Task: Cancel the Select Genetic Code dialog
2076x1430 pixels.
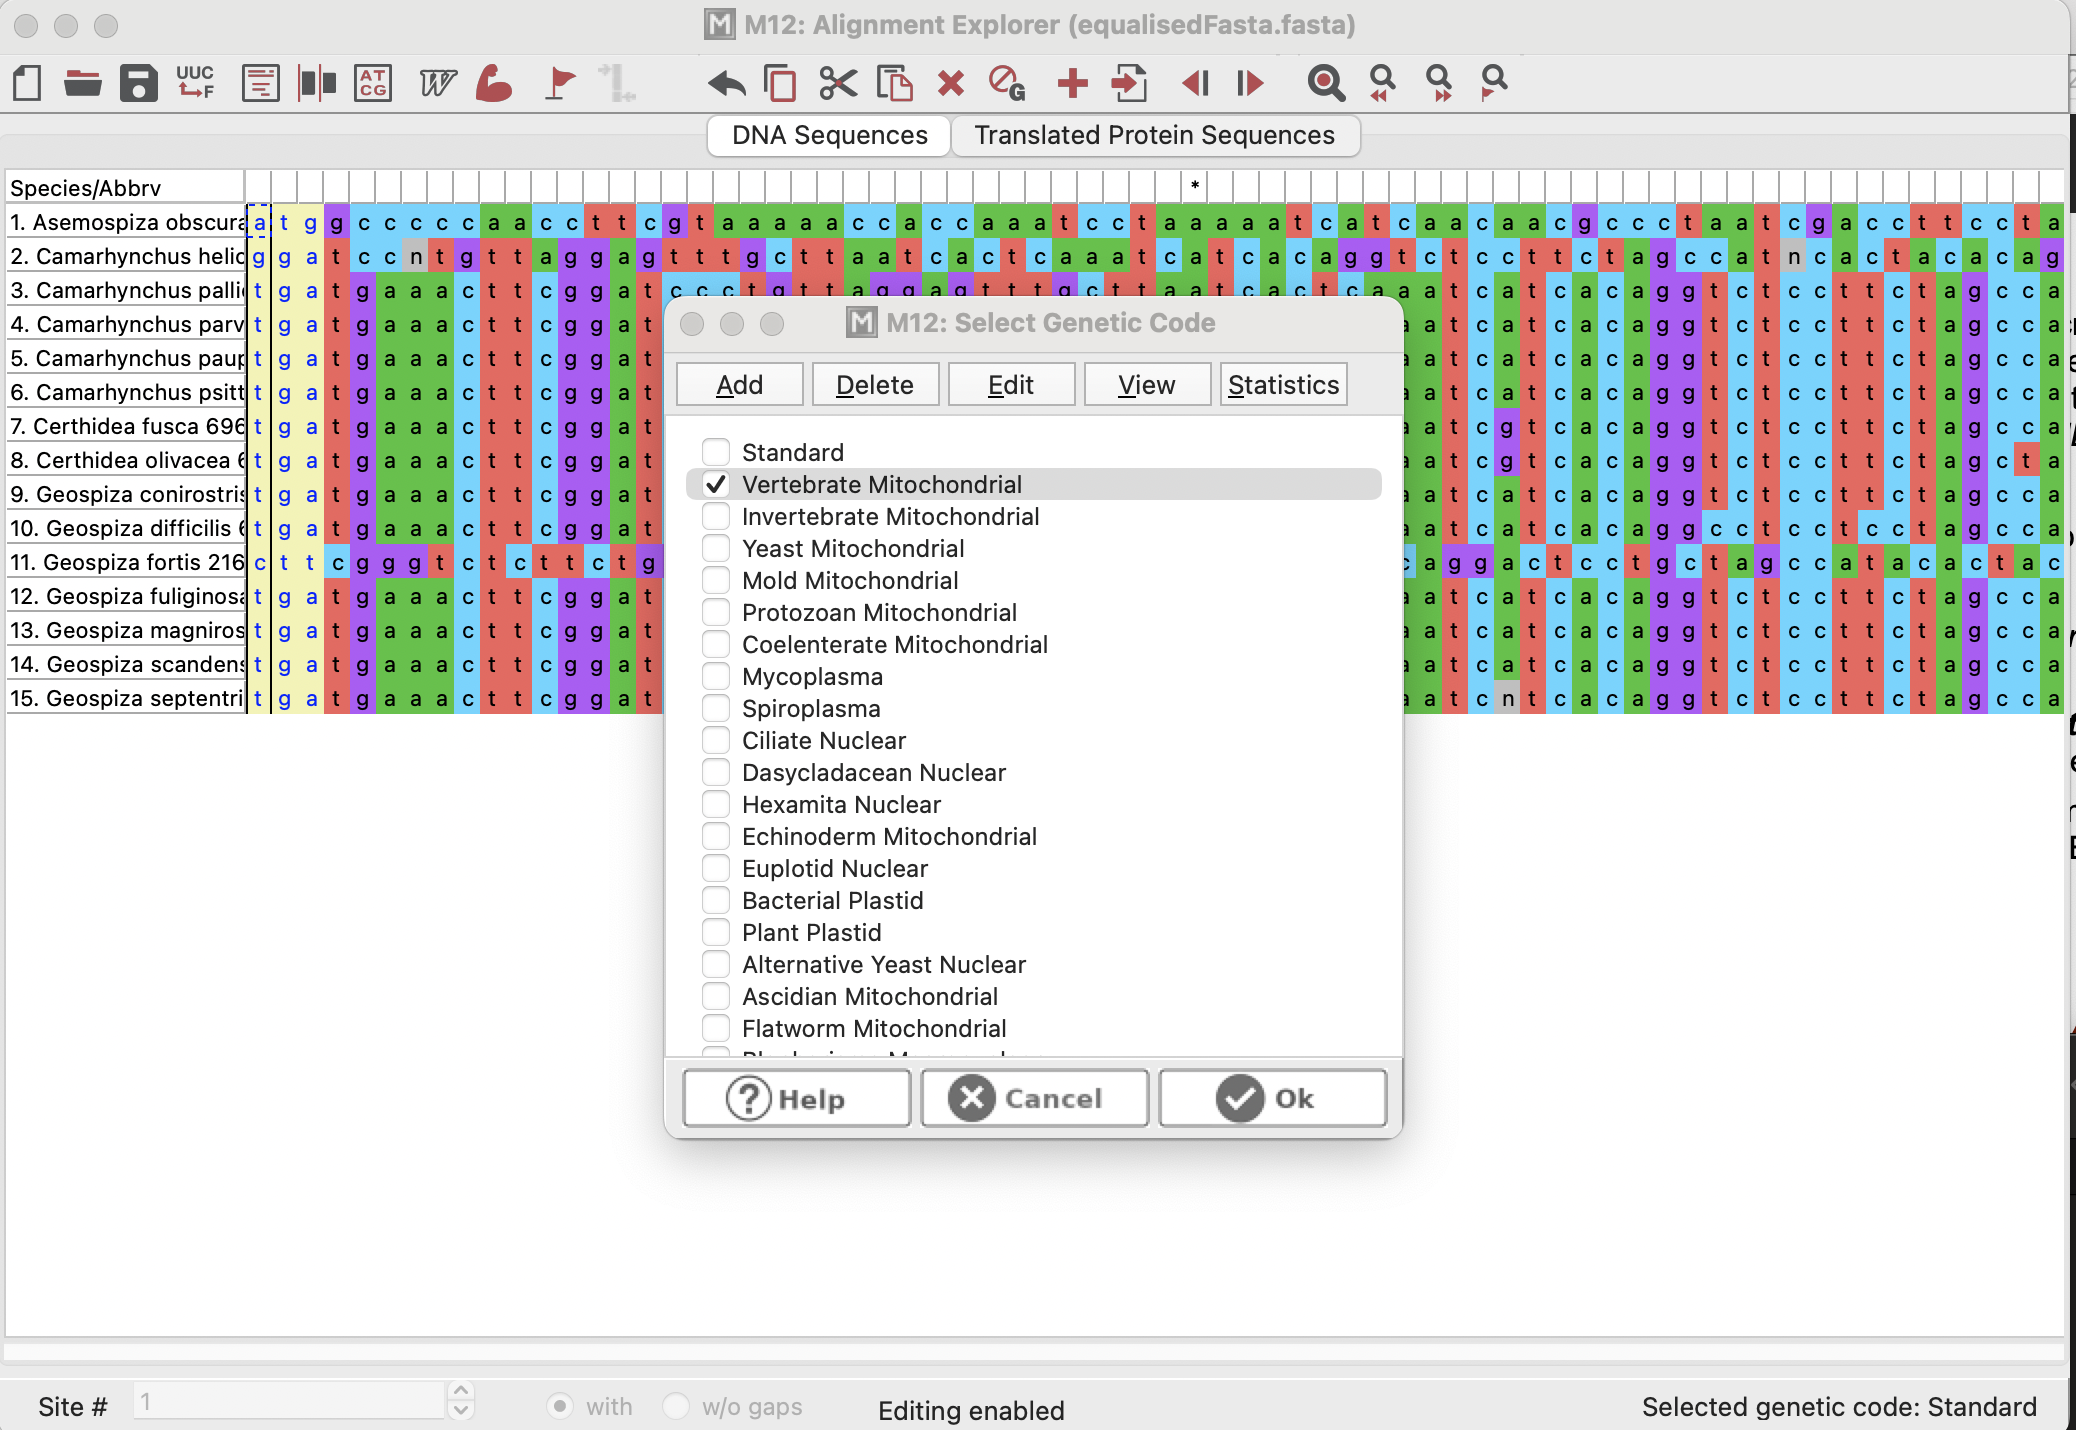Action: pyautogui.click(x=1035, y=1098)
